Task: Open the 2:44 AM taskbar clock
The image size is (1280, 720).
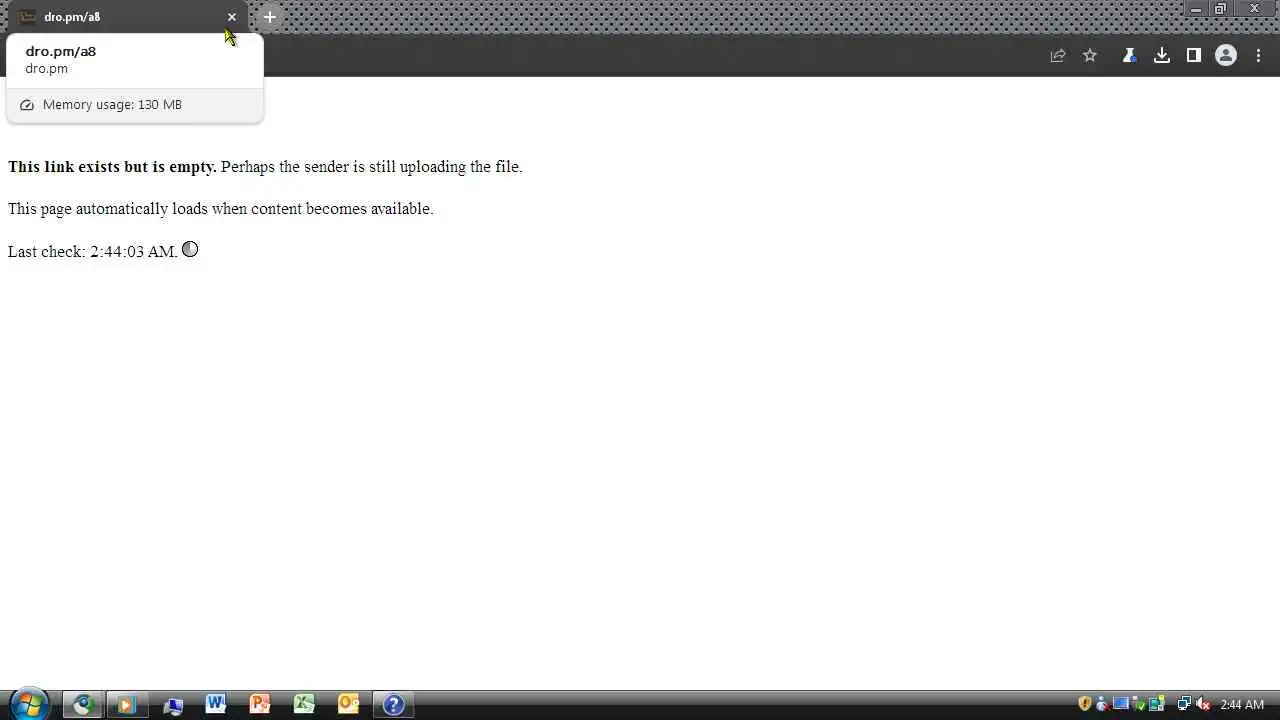Action: click(1242, 705)
